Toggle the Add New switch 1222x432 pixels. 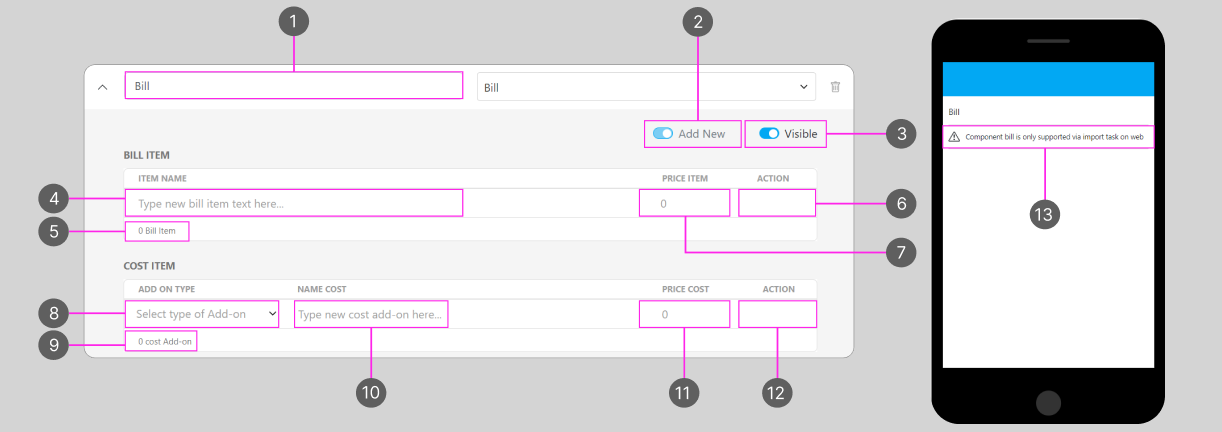coord(663,133)
